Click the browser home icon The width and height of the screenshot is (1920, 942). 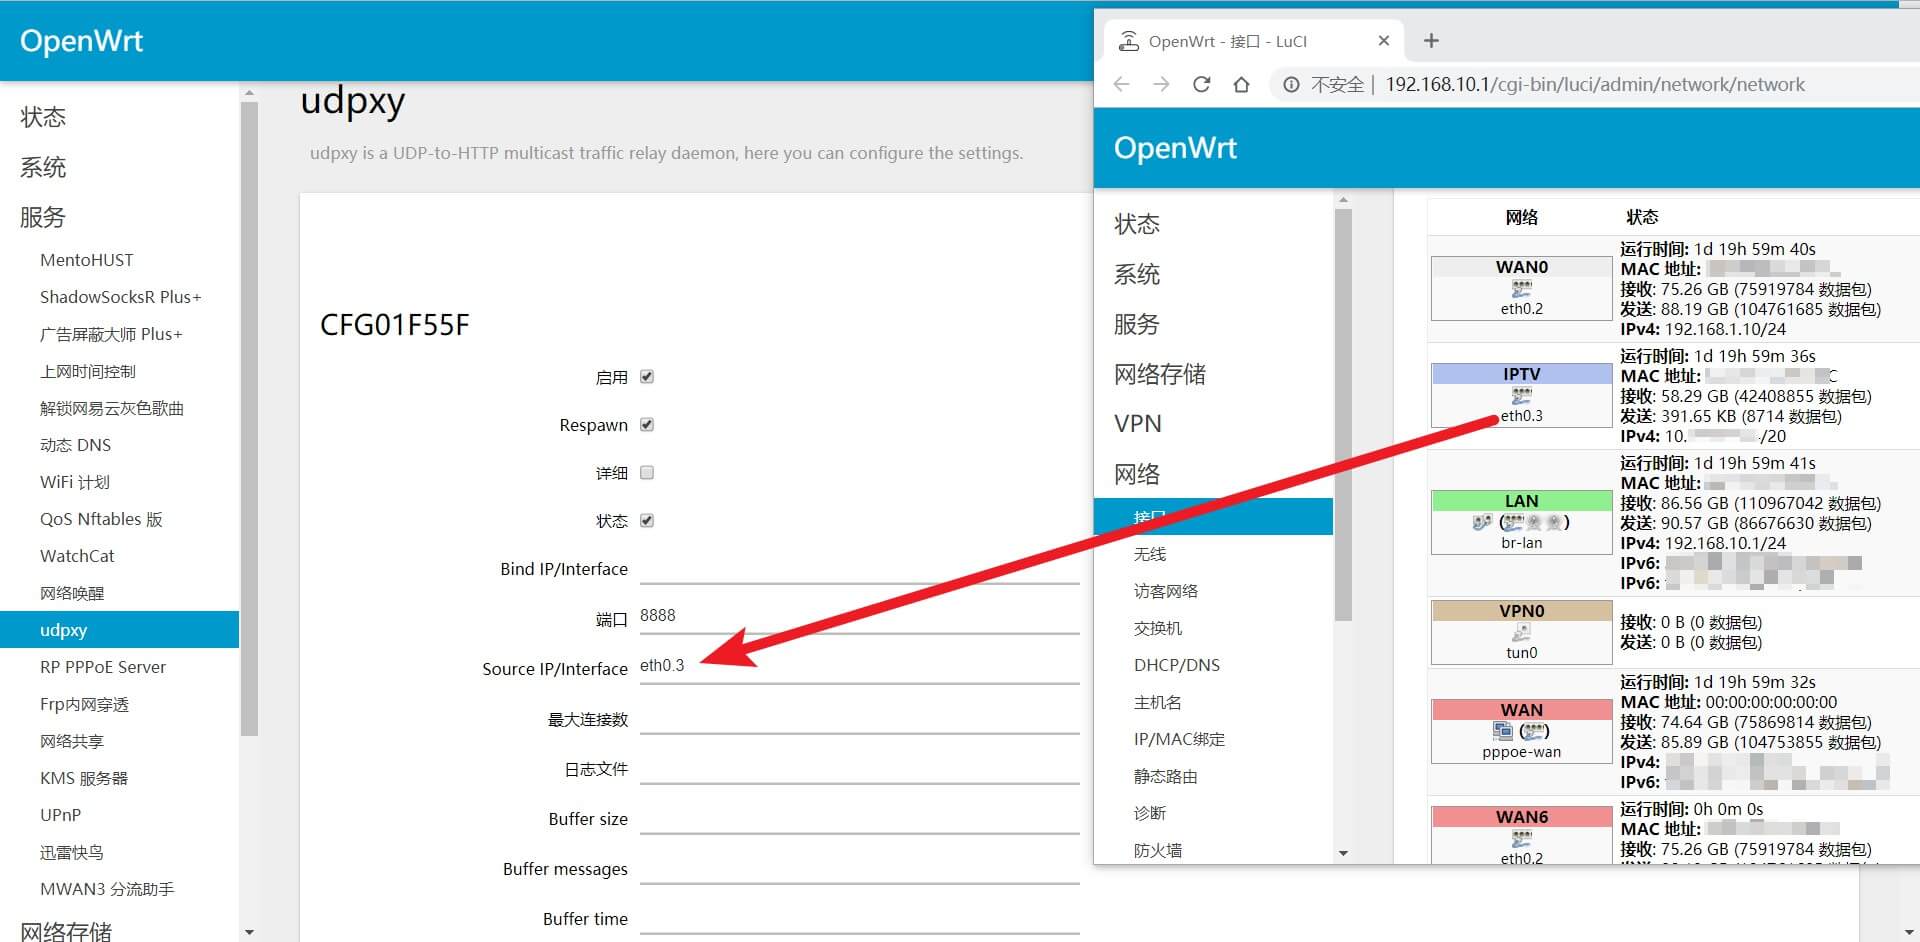tap(1241, 85)
